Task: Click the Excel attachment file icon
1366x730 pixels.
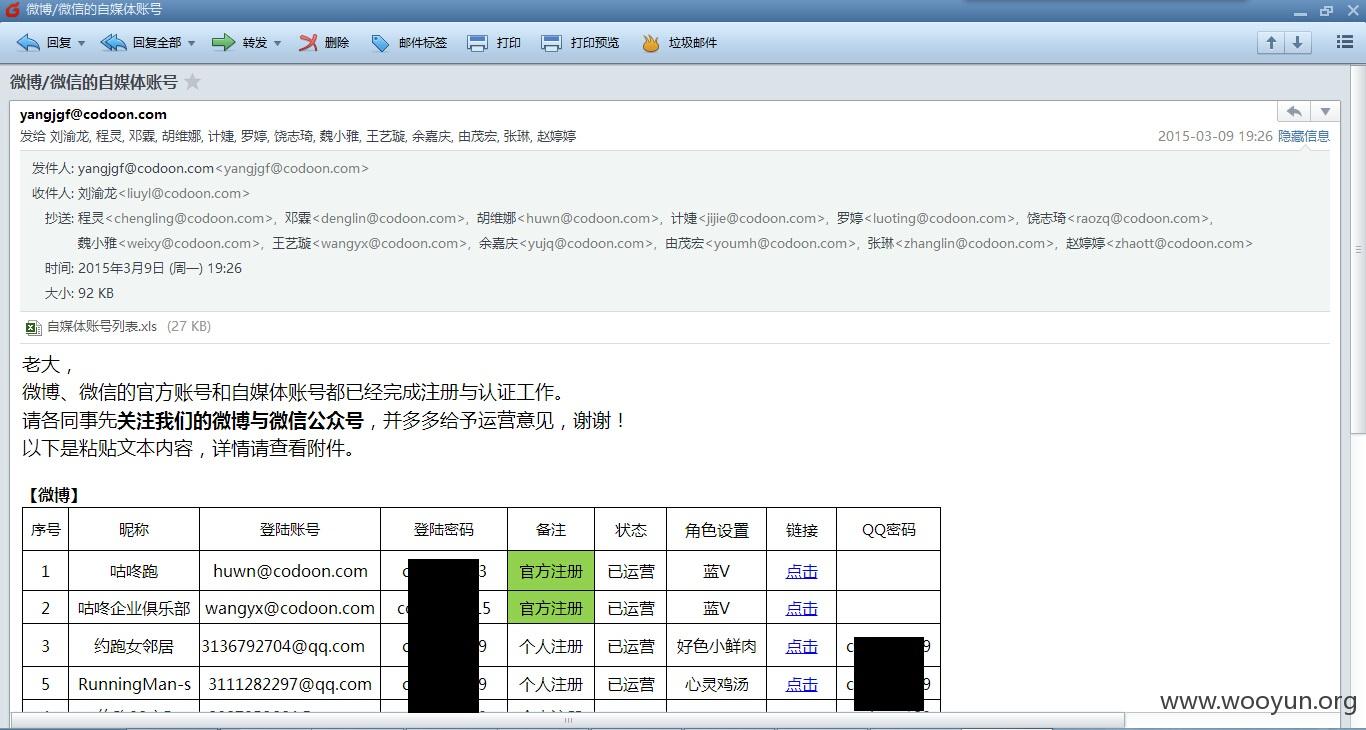Action: (x=33, y=327)
